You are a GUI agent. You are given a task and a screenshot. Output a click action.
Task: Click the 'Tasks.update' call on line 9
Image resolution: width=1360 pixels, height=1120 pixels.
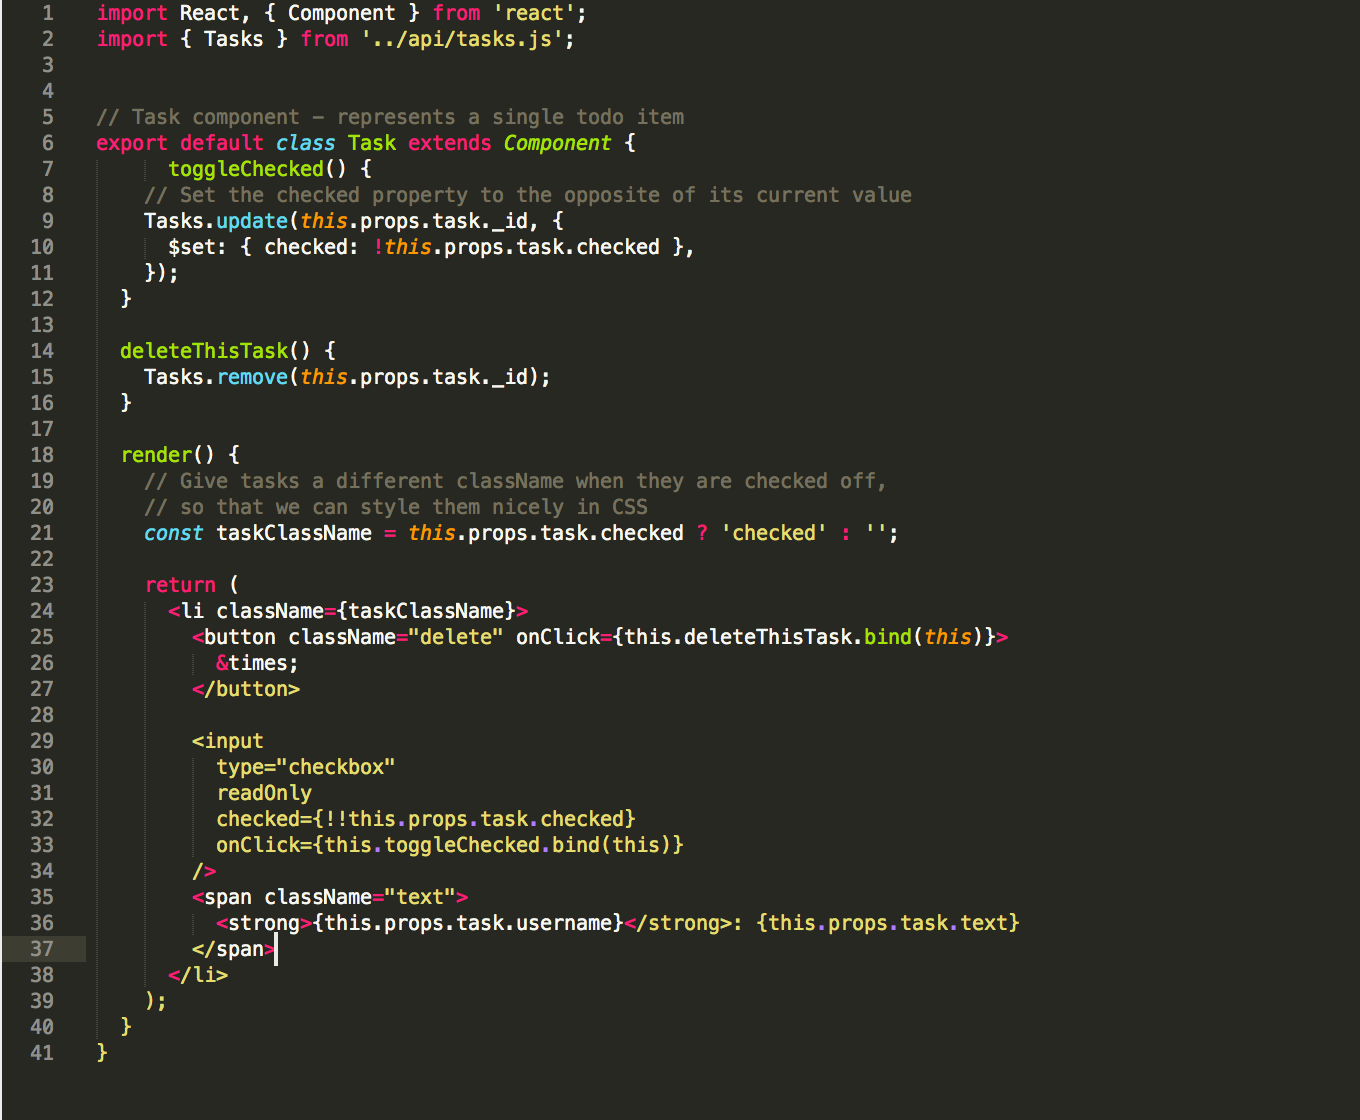pyautogui.click(x=218, y=220)
